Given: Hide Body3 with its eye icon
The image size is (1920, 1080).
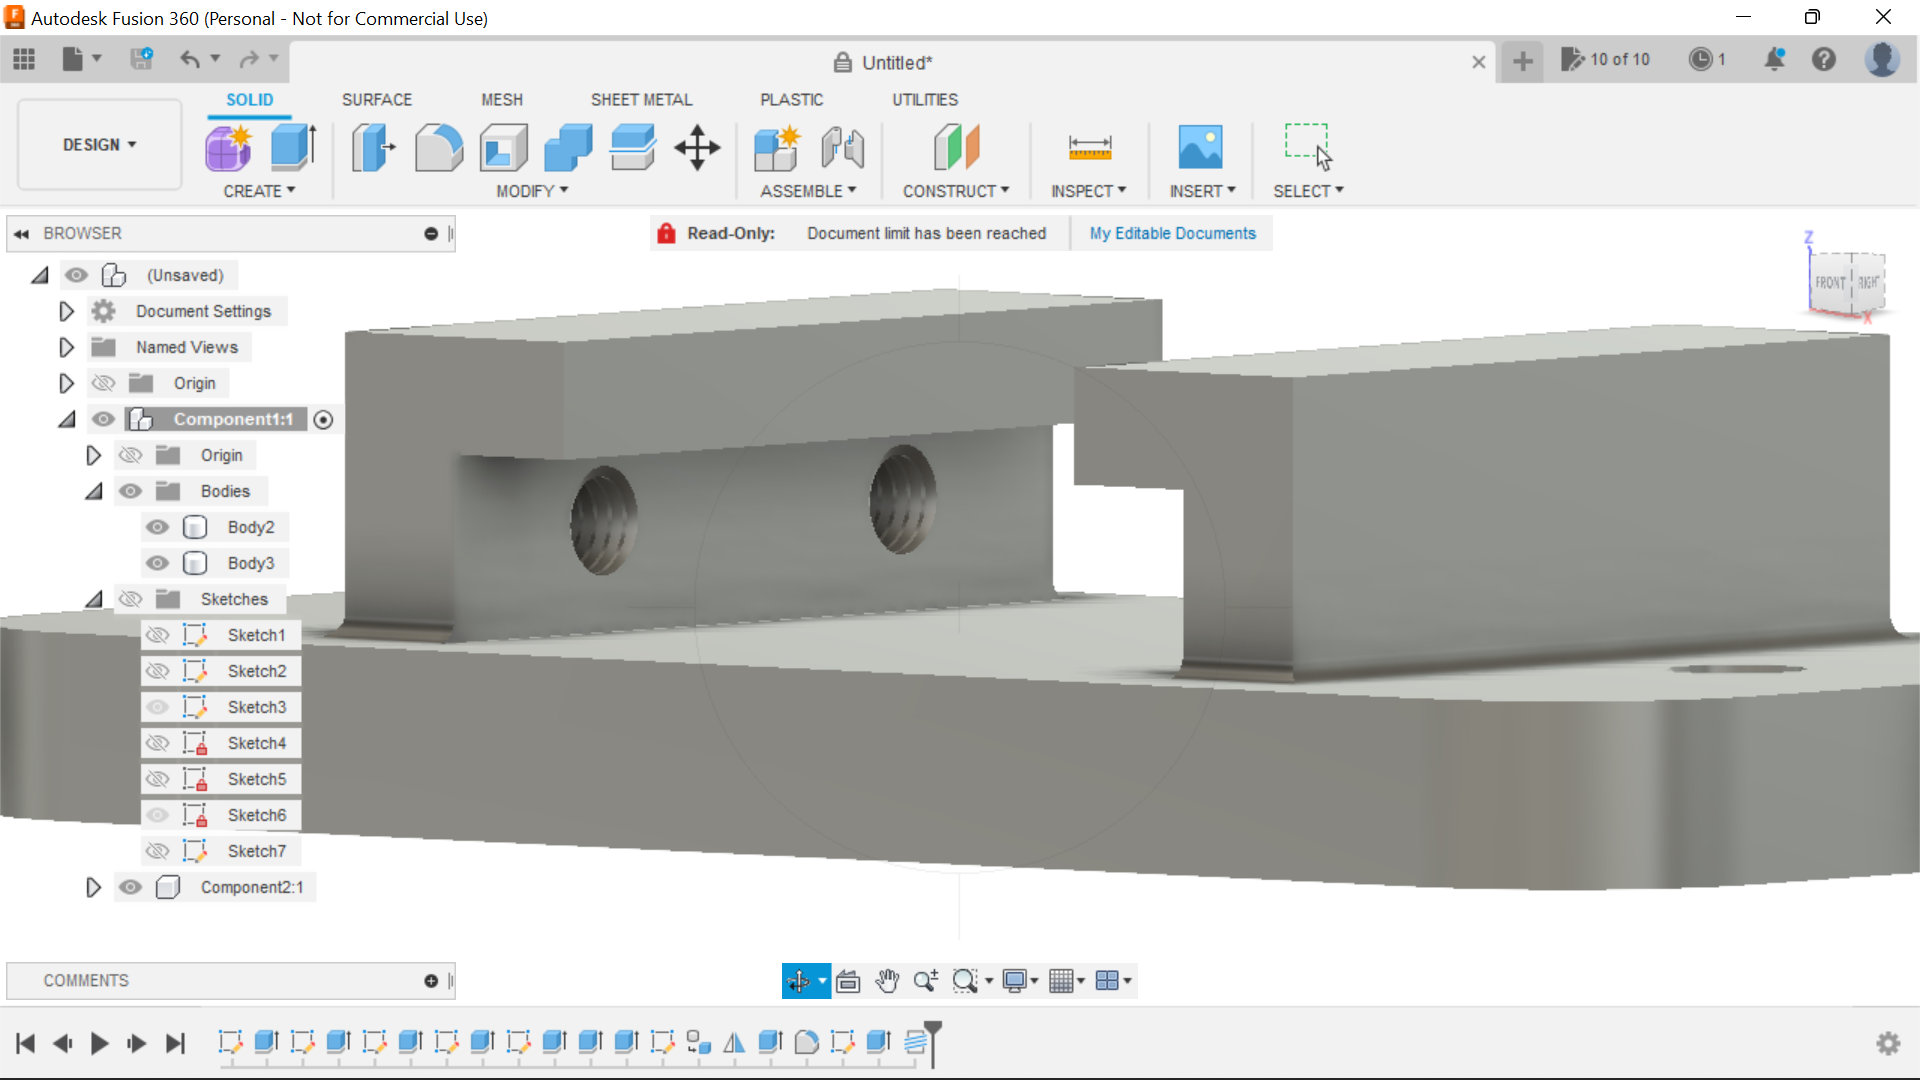Looking at the screenshot, I should (x=158, y=563).
